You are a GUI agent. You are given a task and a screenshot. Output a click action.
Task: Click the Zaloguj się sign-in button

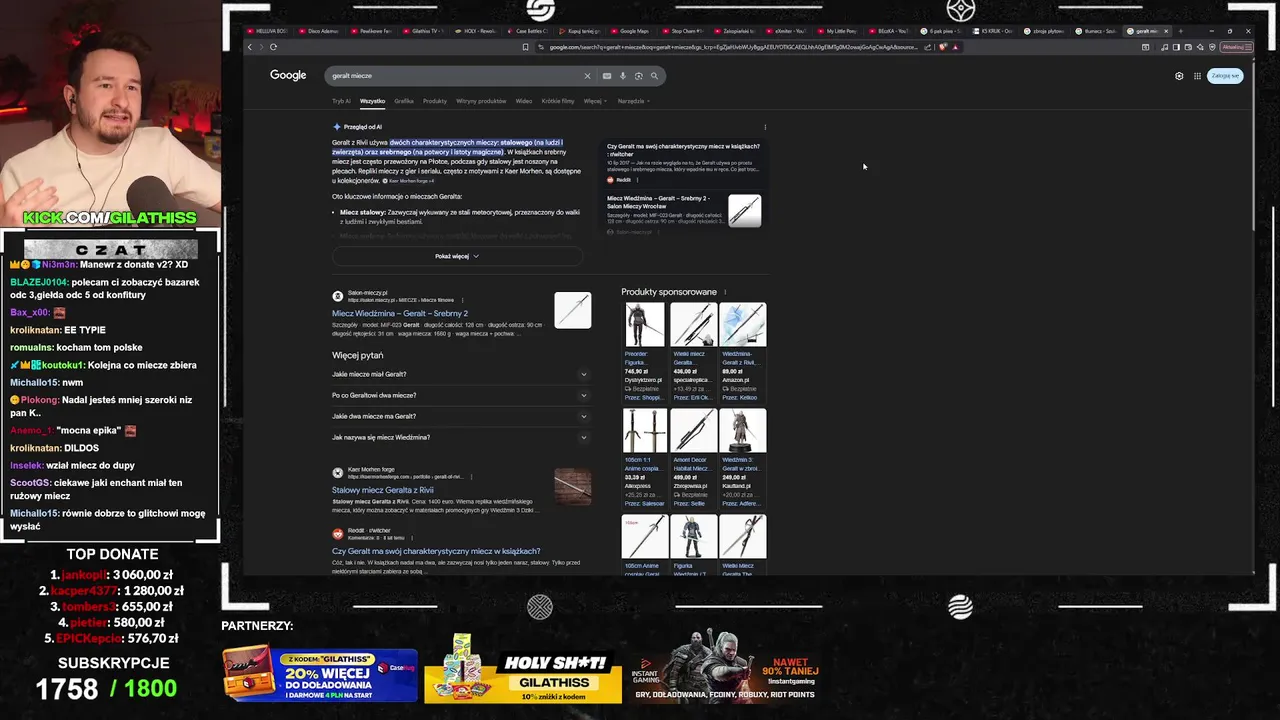coord(1225,76)
